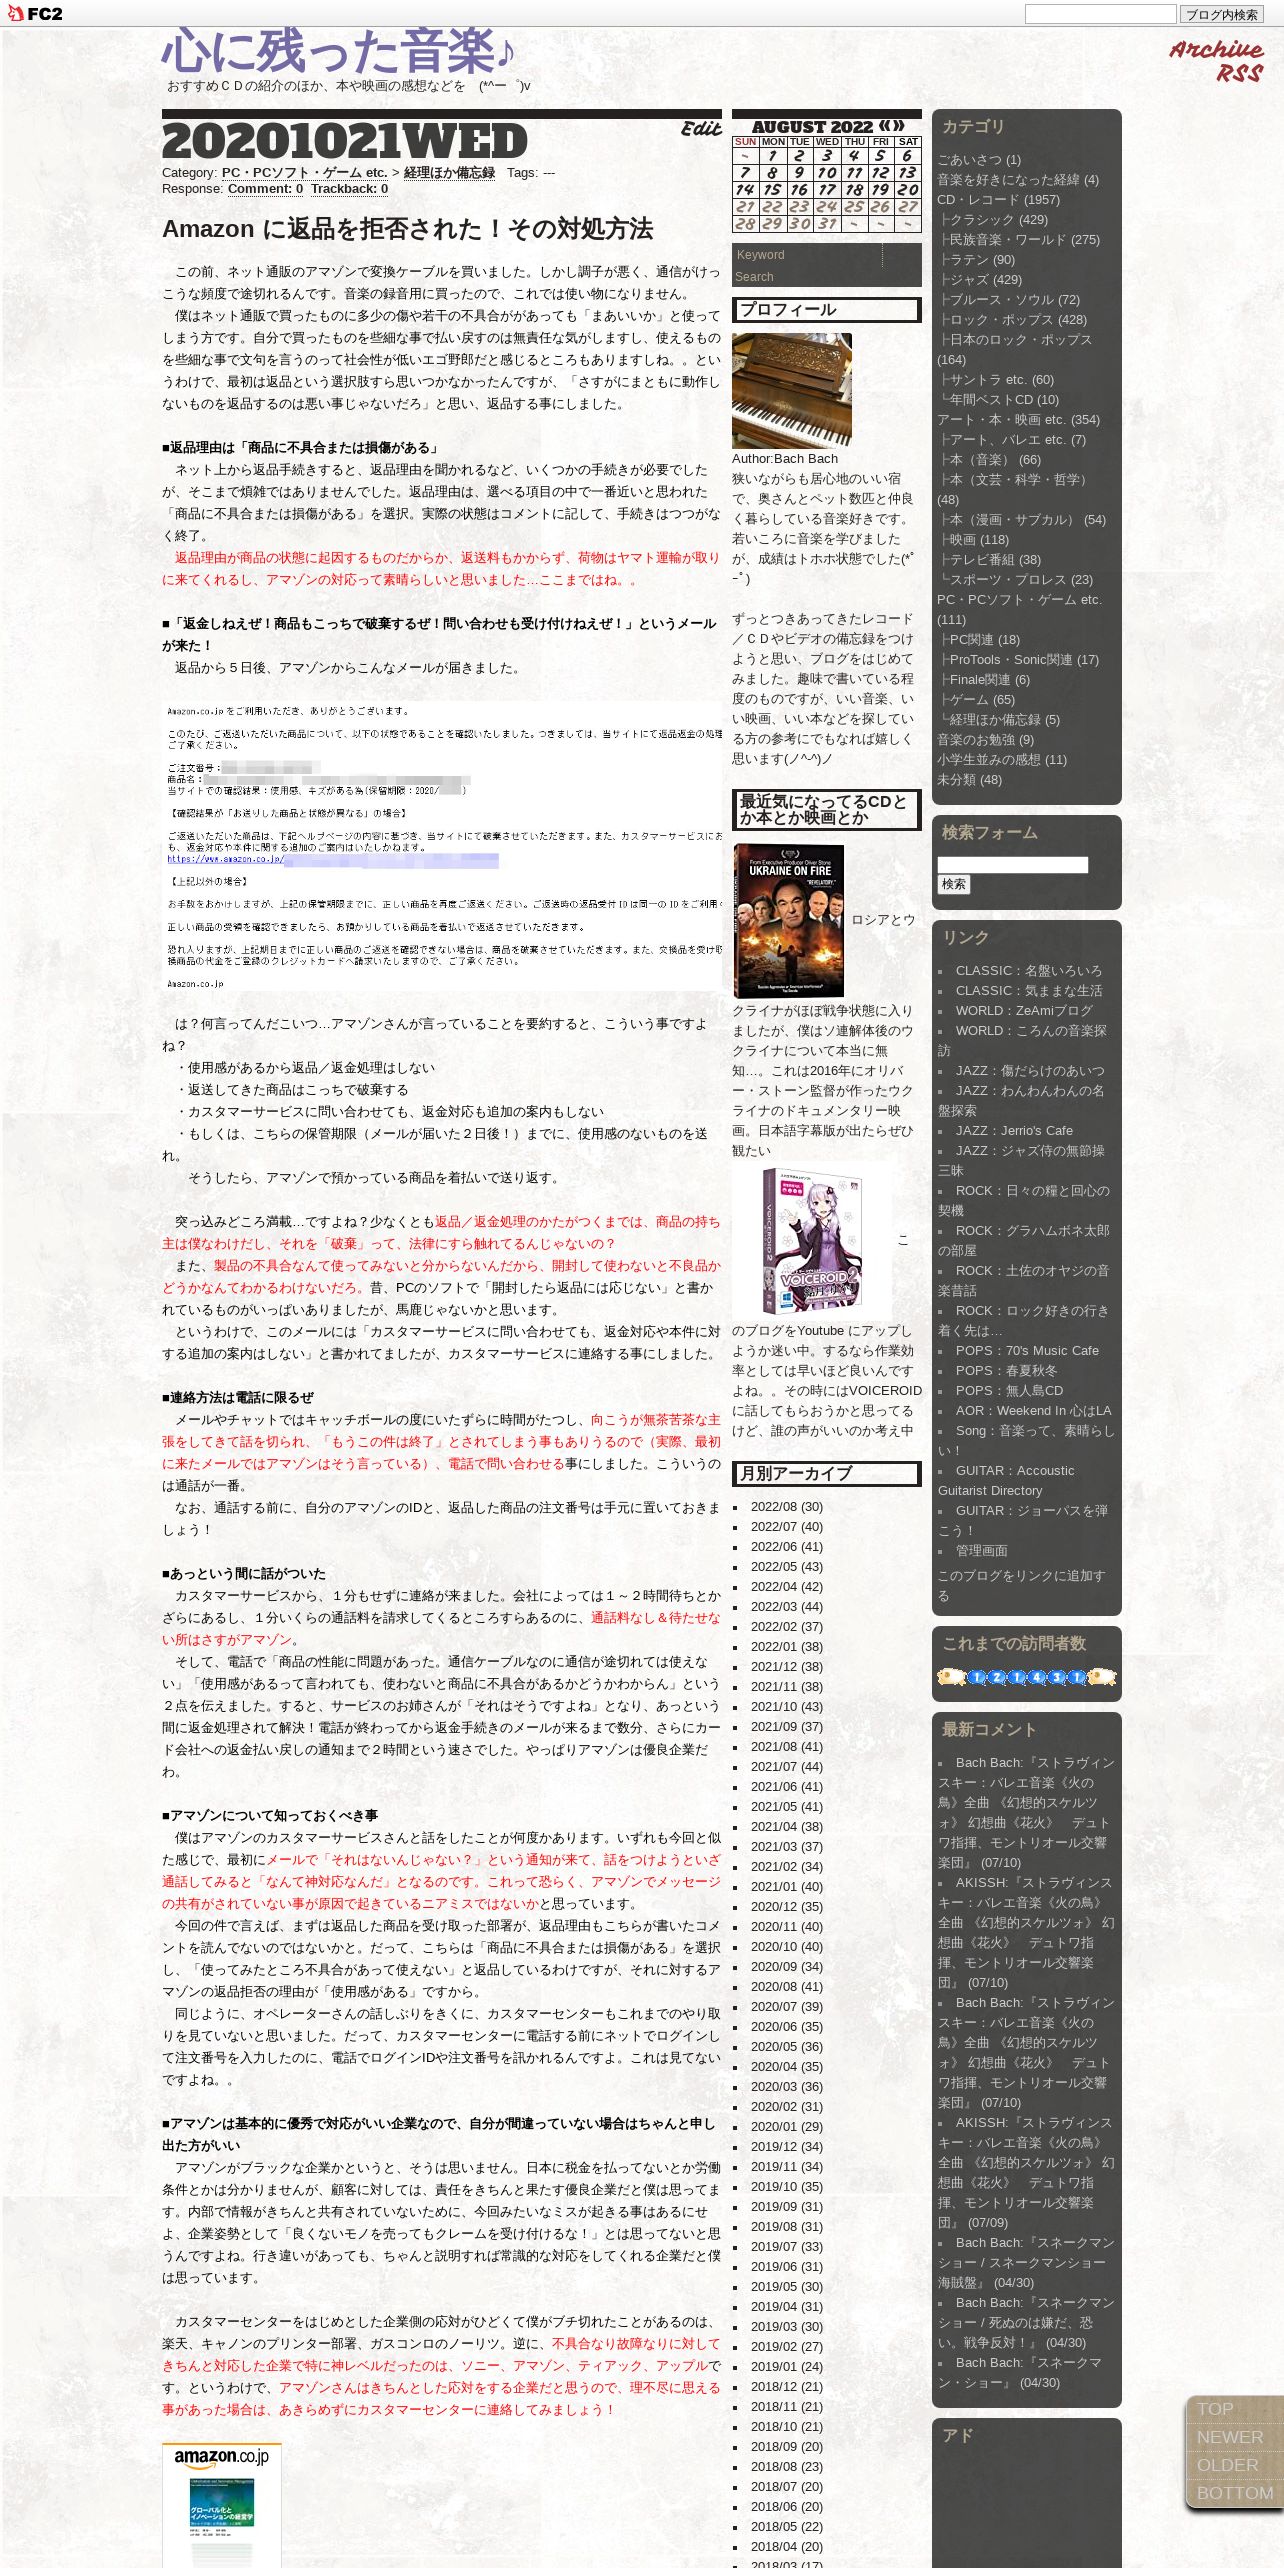Open link AOR：Weekend In 心はLA
The image size is (1284, 2568).
[x=1033, y=1411]
